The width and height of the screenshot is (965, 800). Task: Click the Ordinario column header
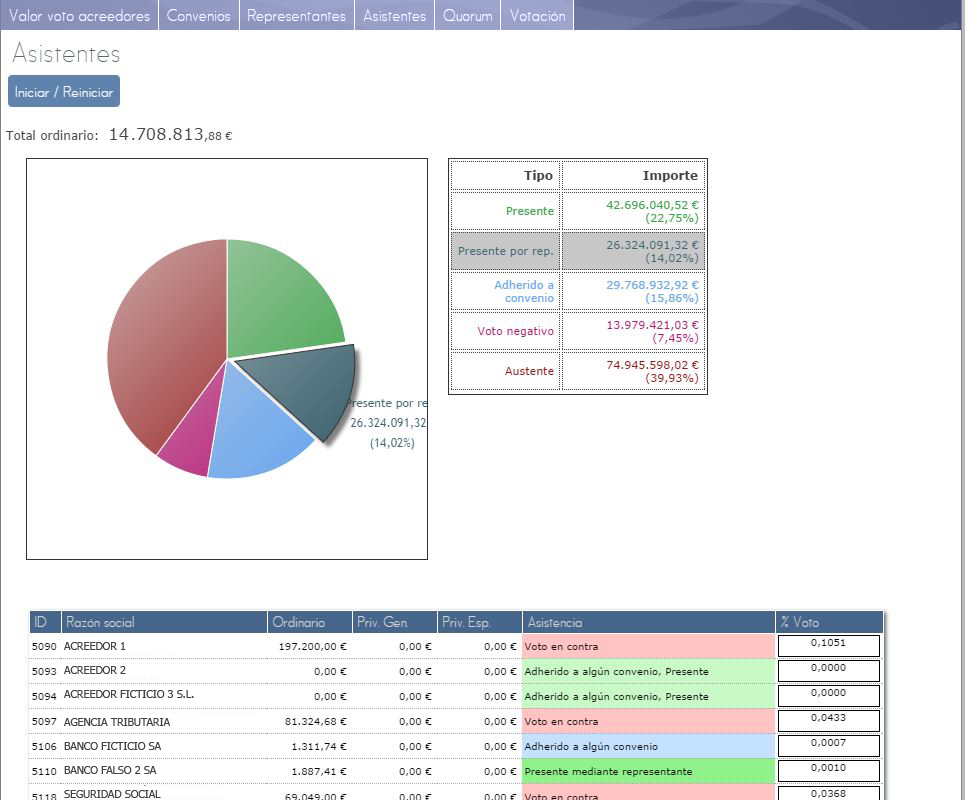click(310, 622)
